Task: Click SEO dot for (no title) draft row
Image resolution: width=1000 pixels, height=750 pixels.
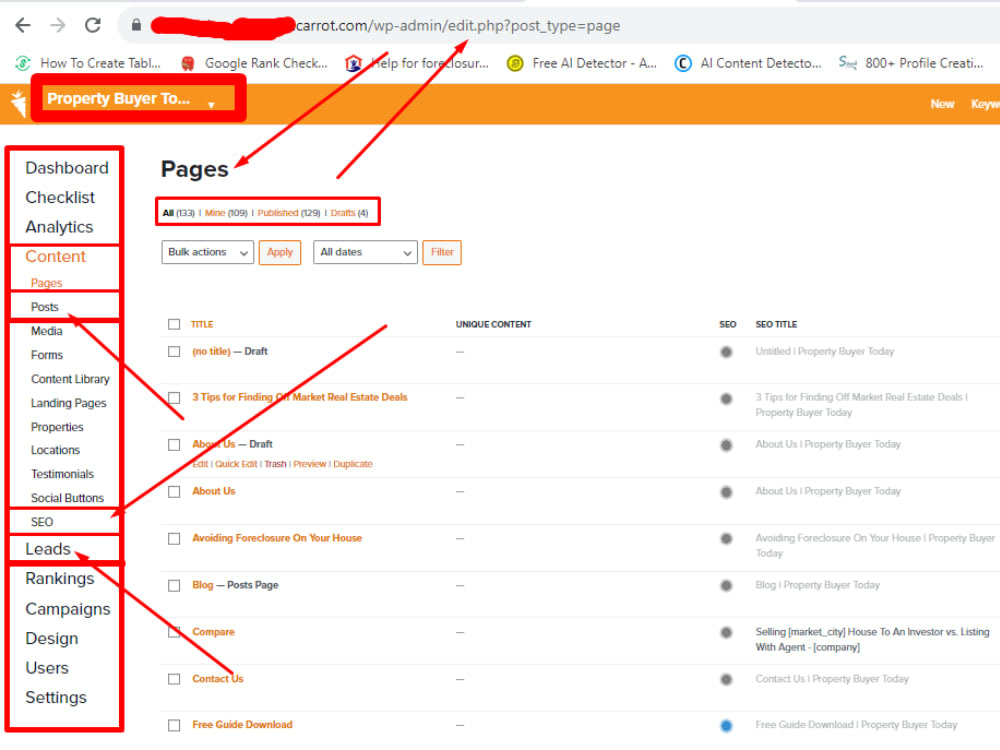Action: click(726, 352)
